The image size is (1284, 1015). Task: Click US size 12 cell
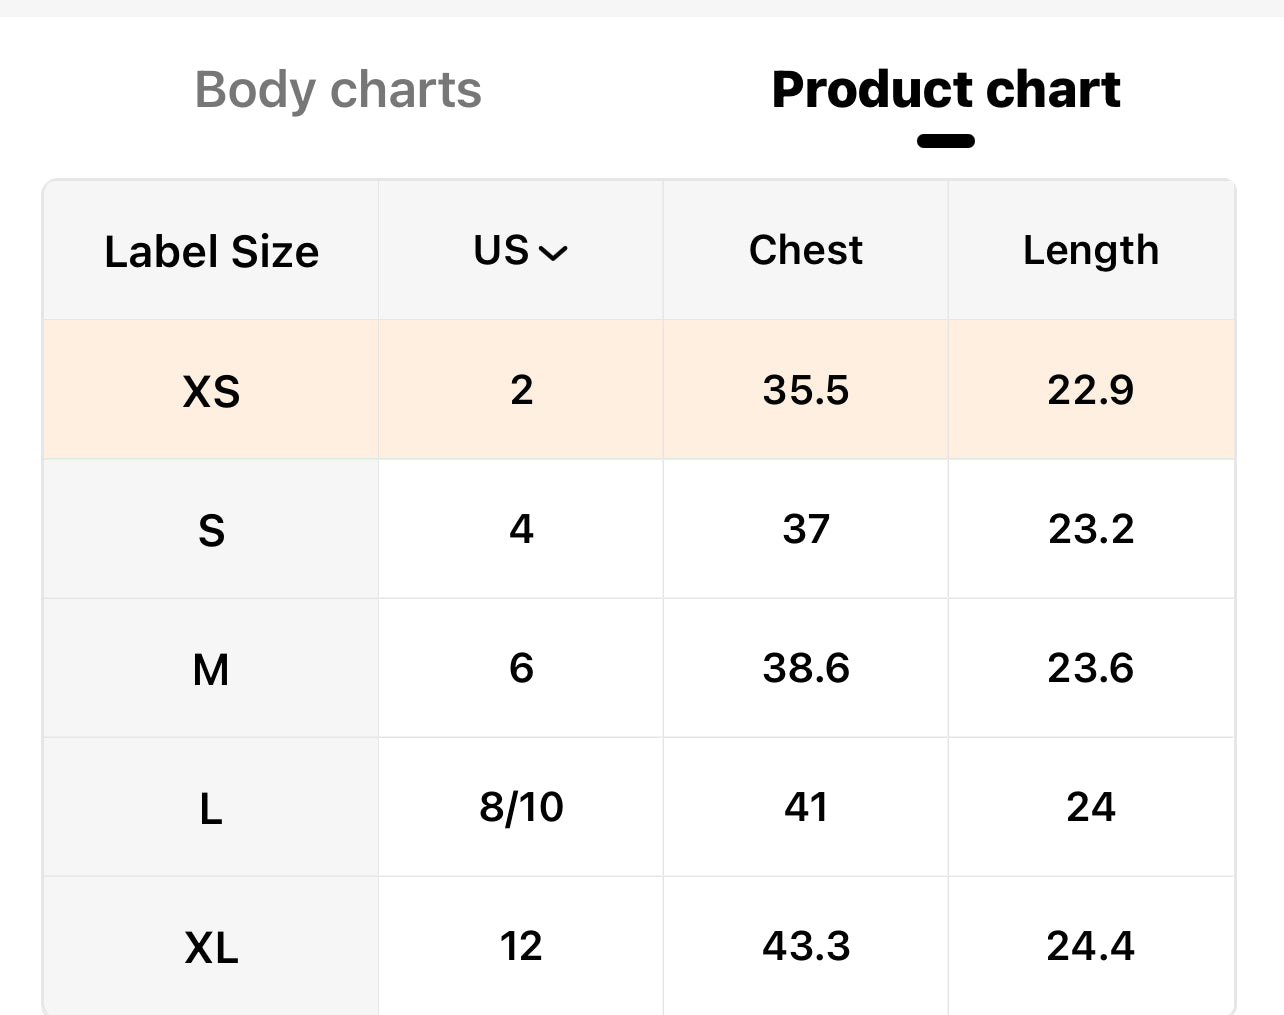tap(521, 946)
